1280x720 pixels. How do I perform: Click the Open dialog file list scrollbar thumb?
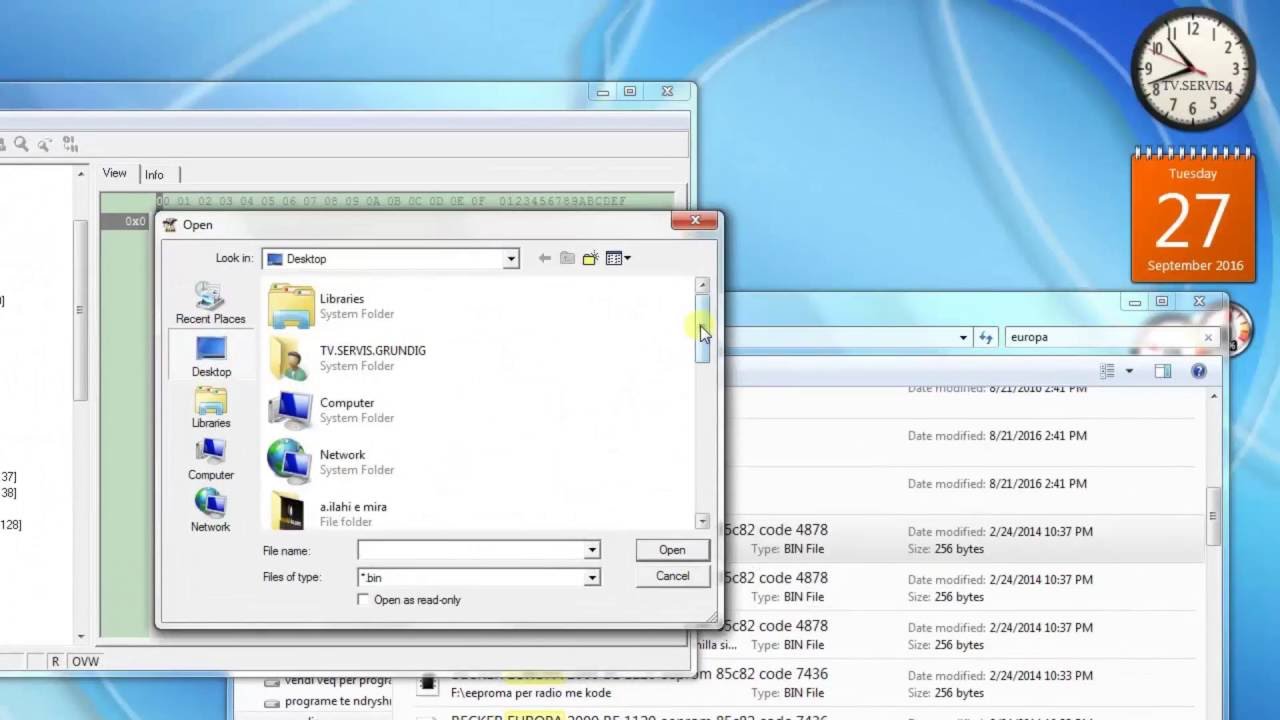point(703,328)
